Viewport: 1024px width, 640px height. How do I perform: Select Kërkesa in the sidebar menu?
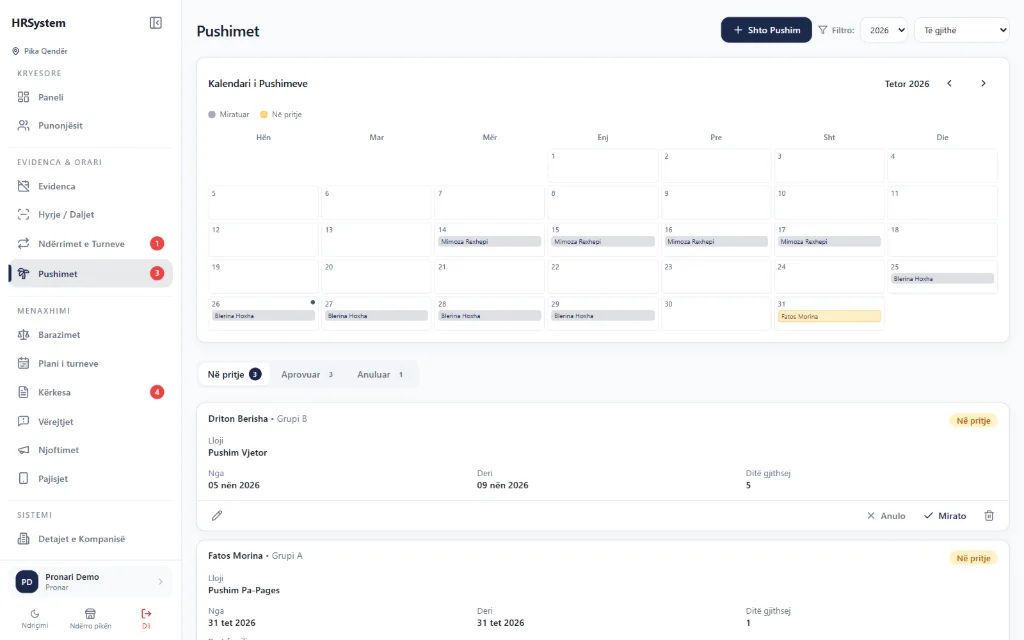91,392
